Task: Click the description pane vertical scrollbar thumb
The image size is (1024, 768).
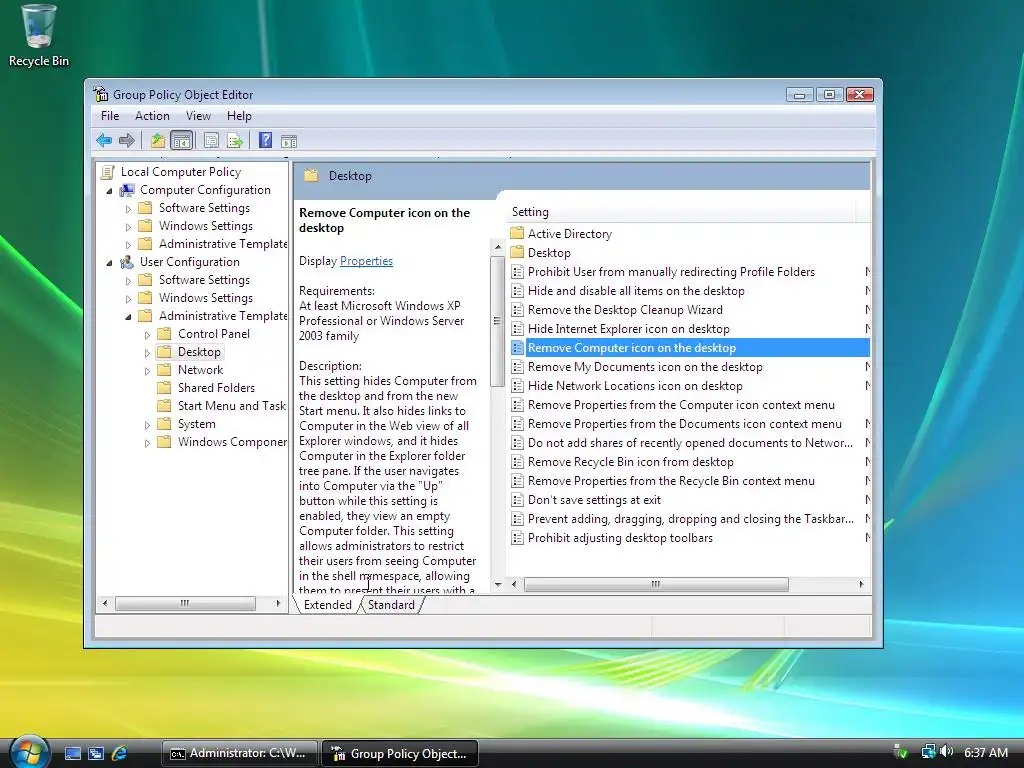Action: (x=498, y=321)
